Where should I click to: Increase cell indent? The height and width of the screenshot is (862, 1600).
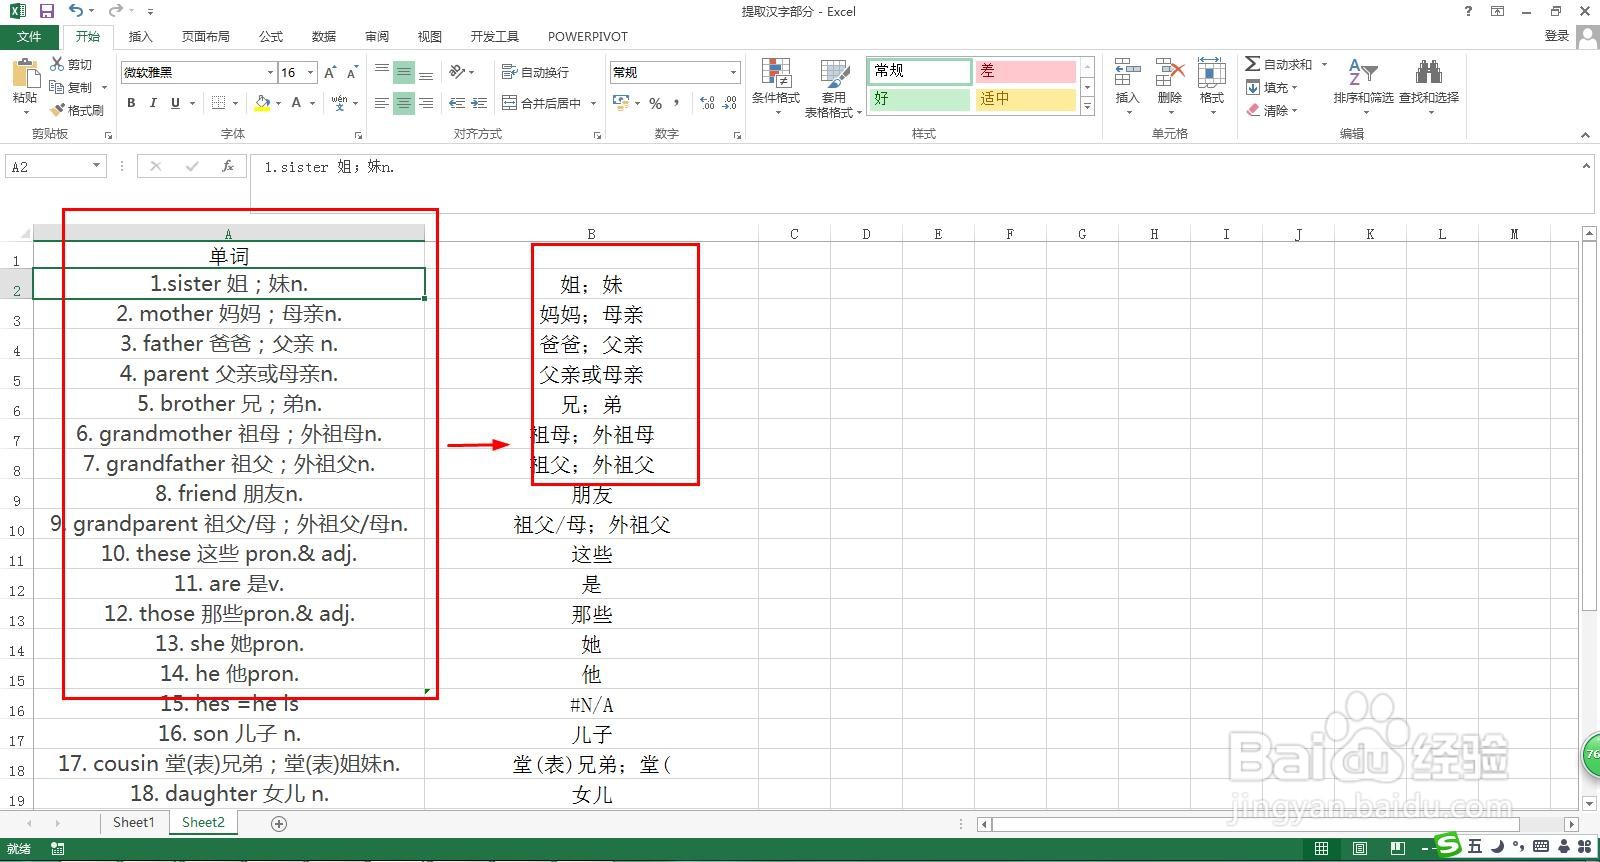coord(479,102)
